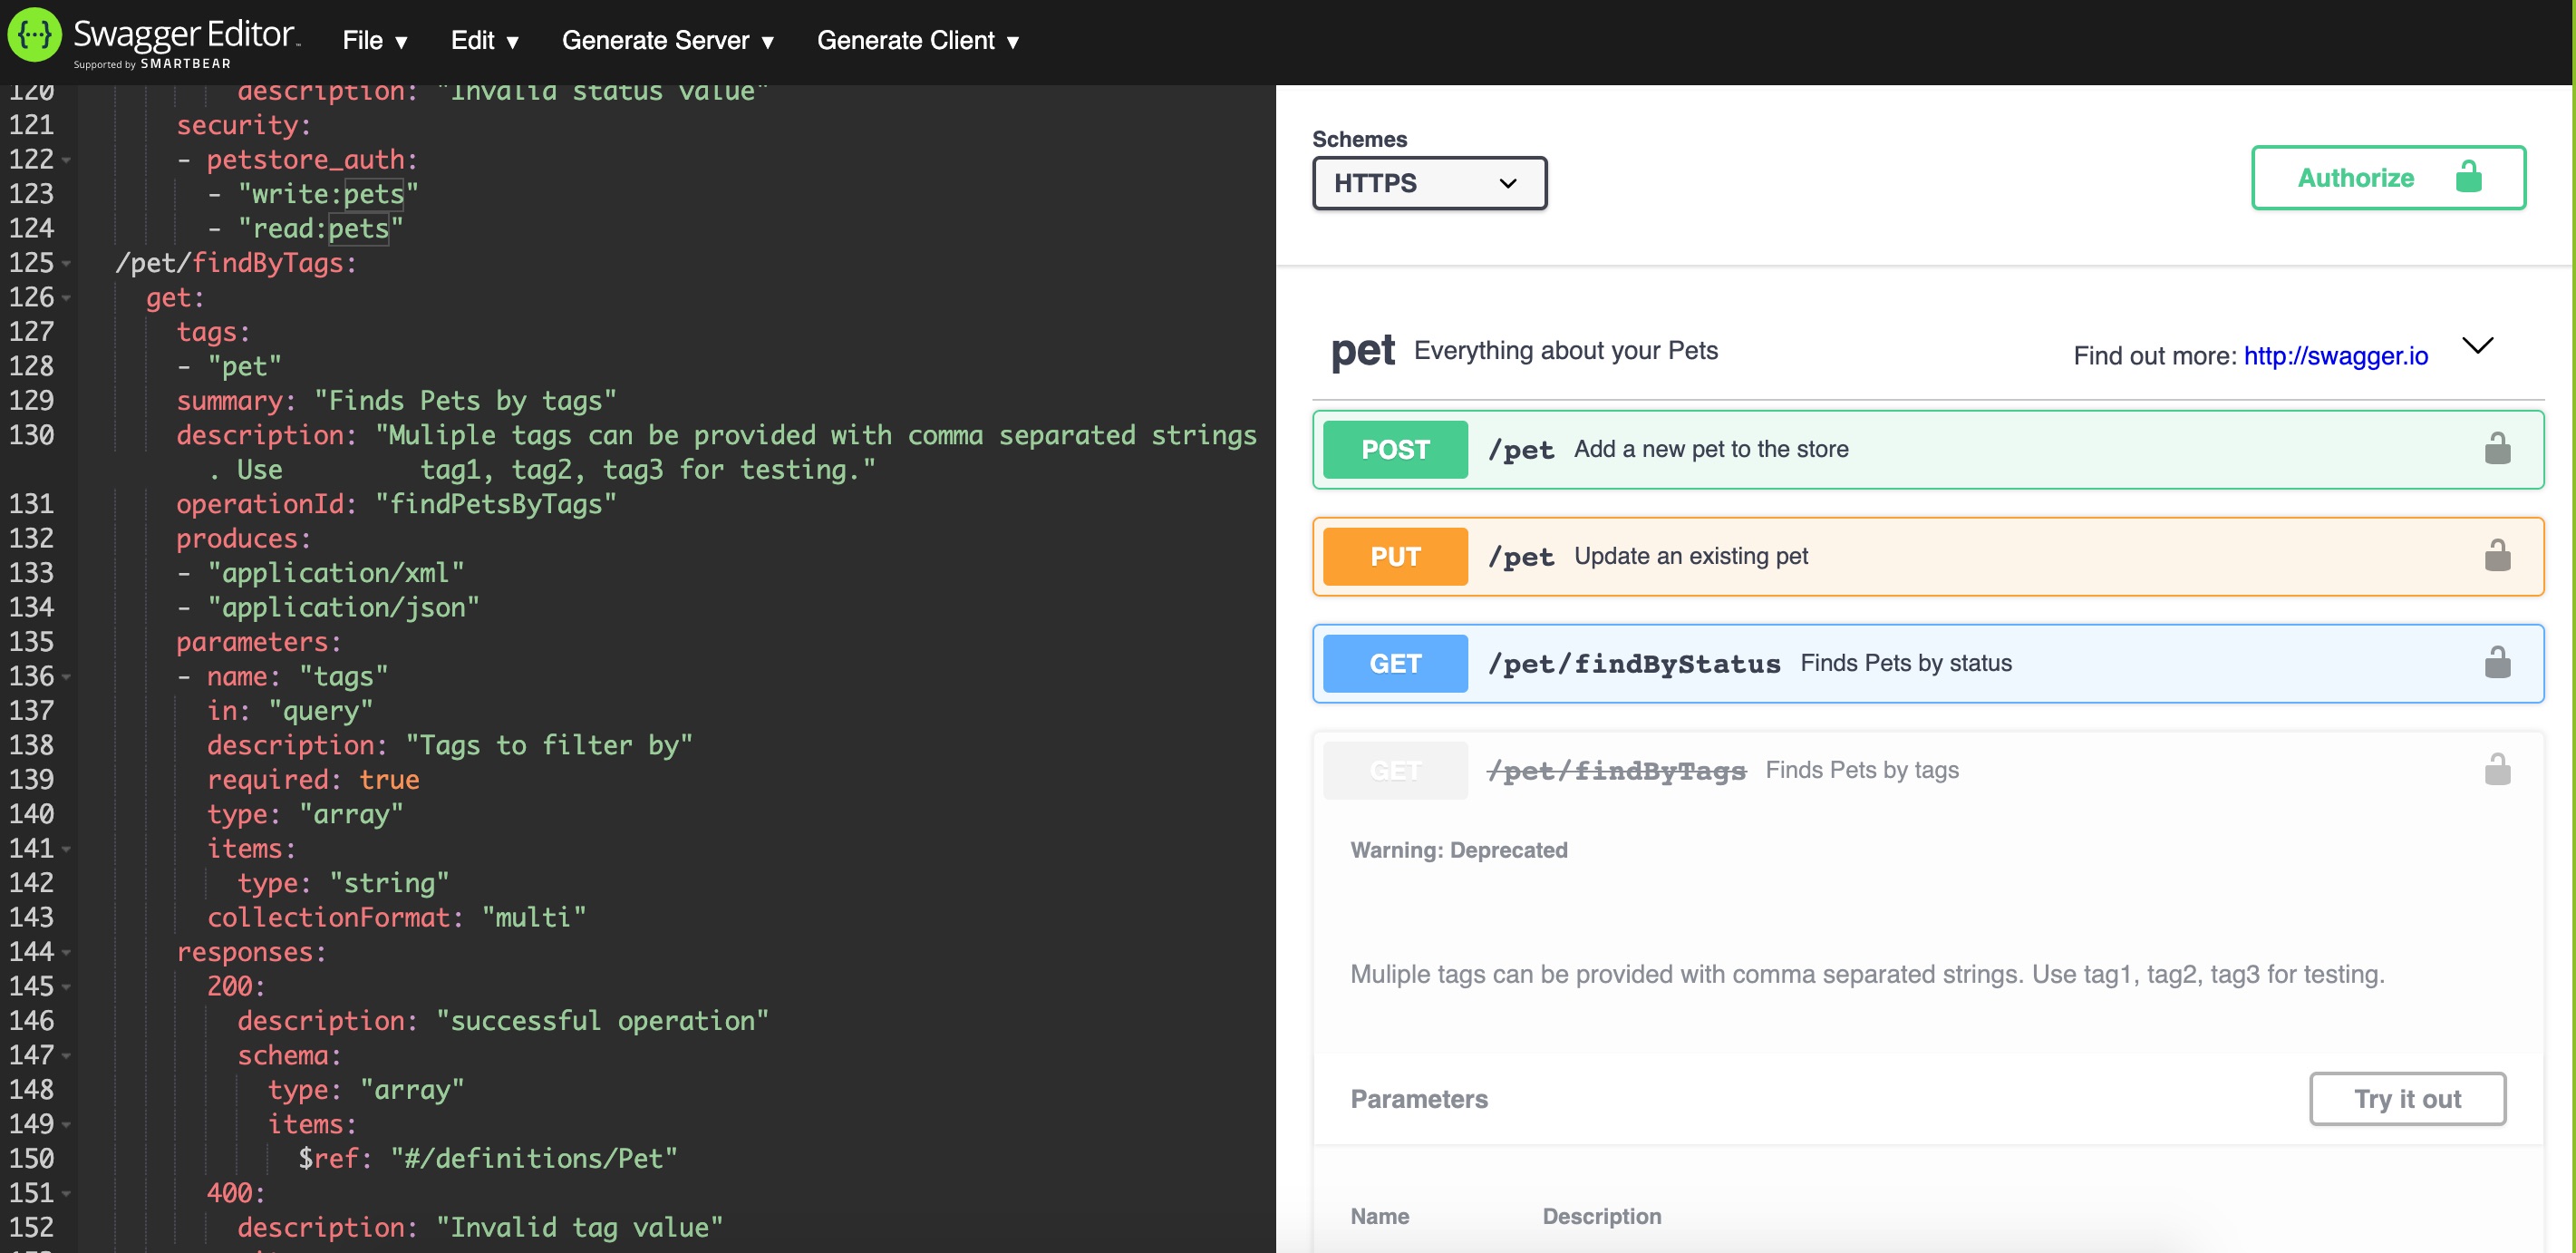Viewport: 2576px width, 1253px height.
Task: Click the /pet/findByTags path code line
Action: (x=236, y=263)
